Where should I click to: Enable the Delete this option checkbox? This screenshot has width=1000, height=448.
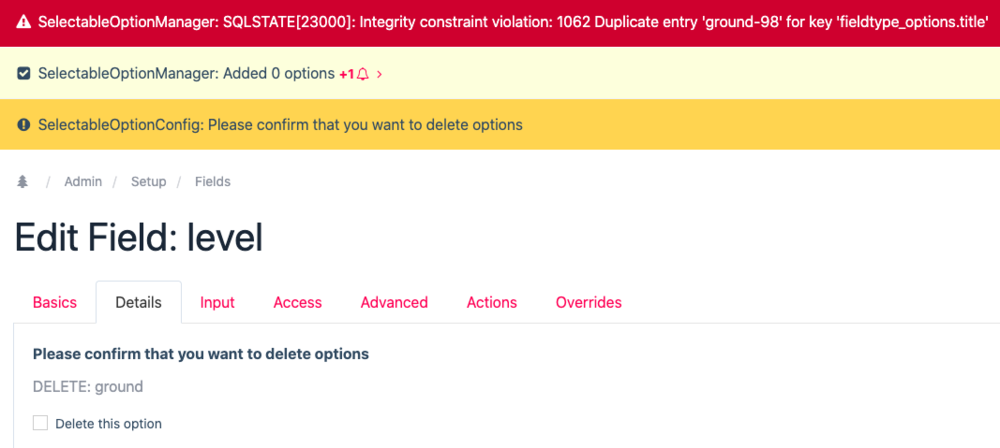40,423
